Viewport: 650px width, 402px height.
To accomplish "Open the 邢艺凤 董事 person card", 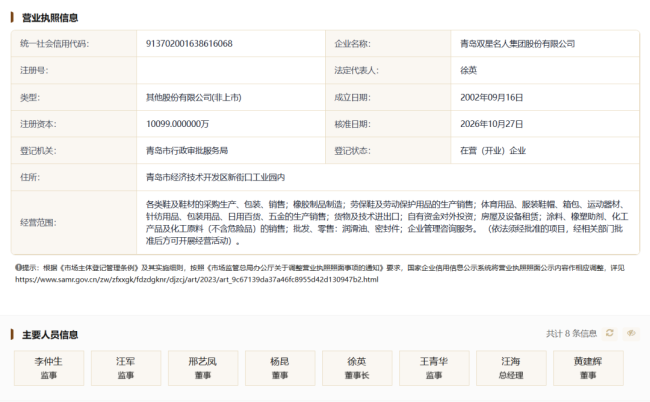I will 203,368.
